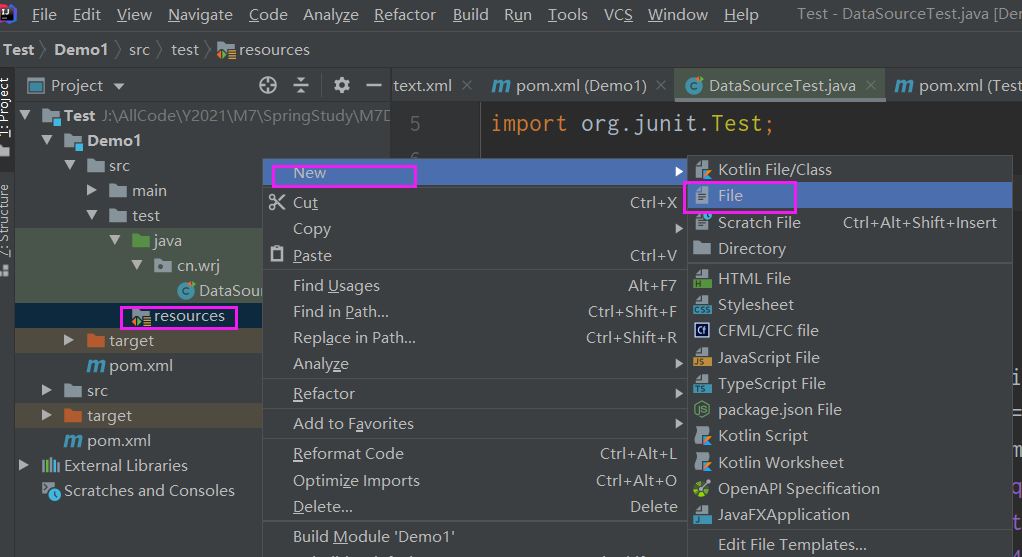This screenshot has width=1022, height=557.
Task: Click the JavaScript File icon
Action: (702, 357)
